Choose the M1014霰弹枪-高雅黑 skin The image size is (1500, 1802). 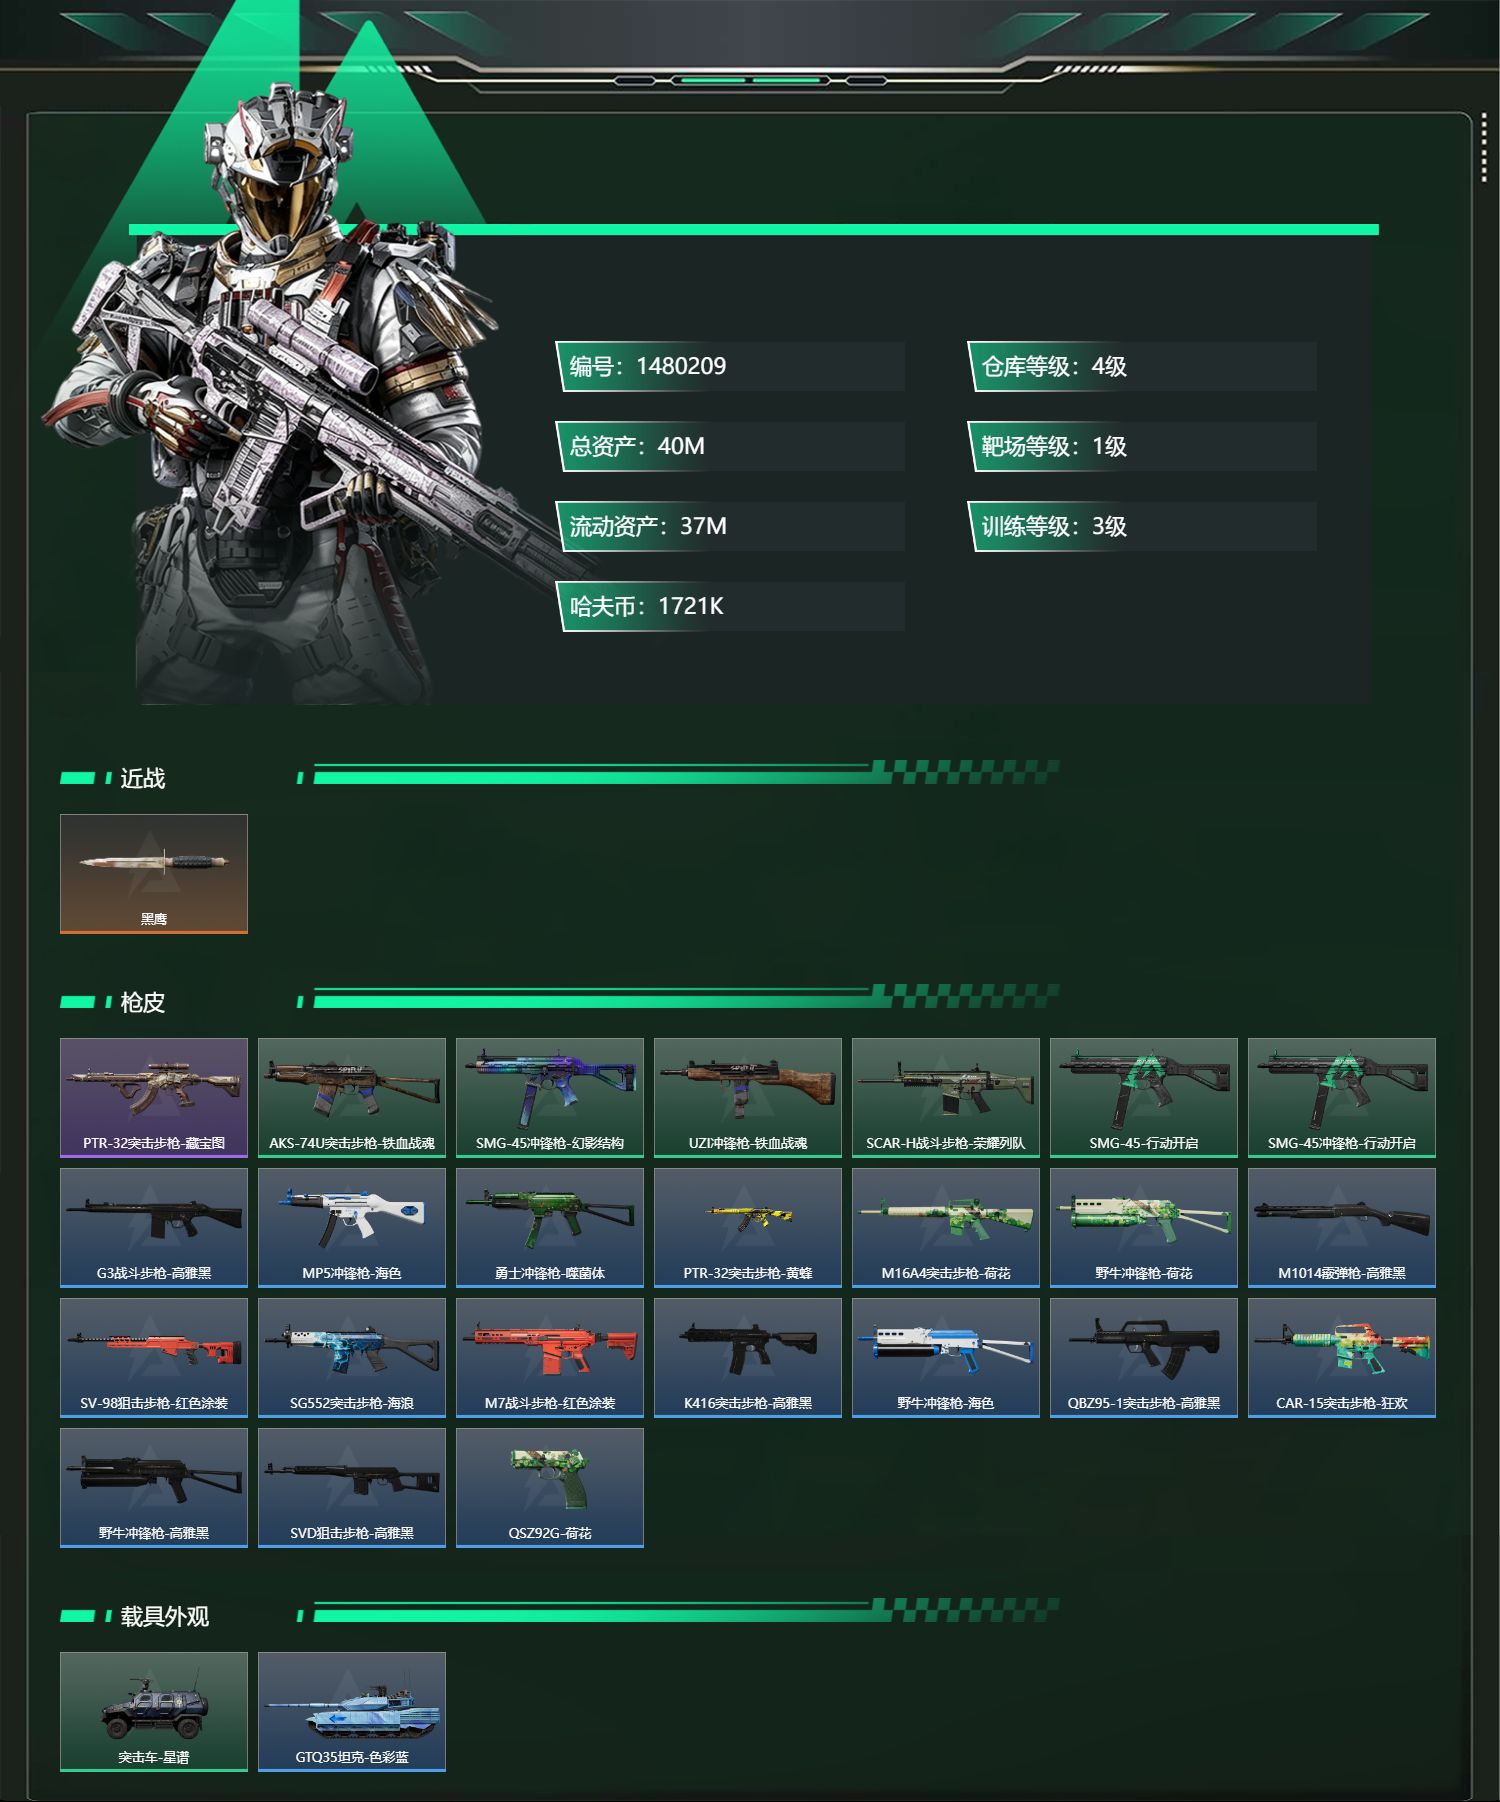tap(1342, 1228)
